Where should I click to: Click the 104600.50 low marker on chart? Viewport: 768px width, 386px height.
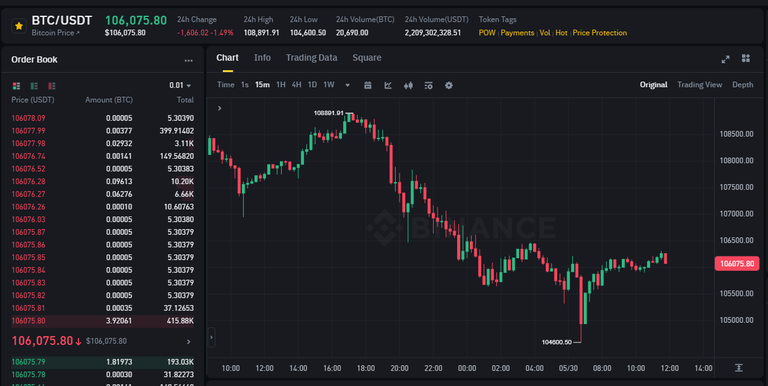[557, 342]
